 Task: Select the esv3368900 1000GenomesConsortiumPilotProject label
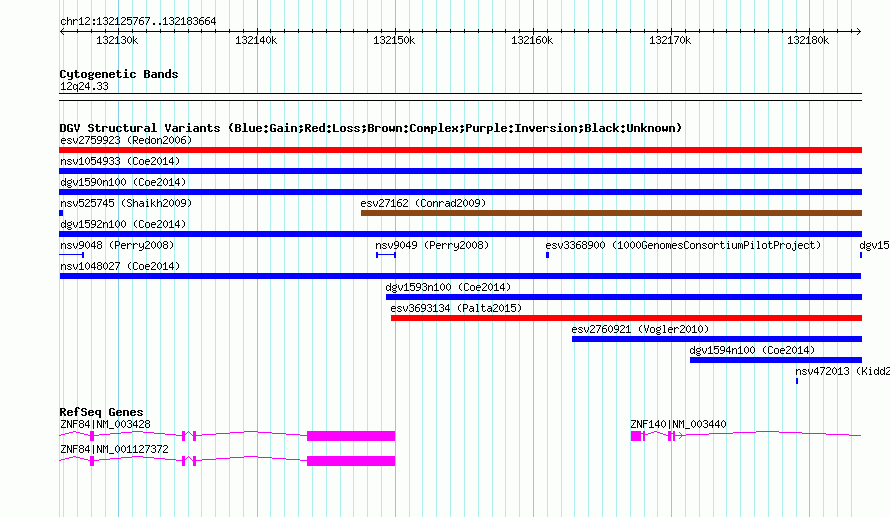683,245
